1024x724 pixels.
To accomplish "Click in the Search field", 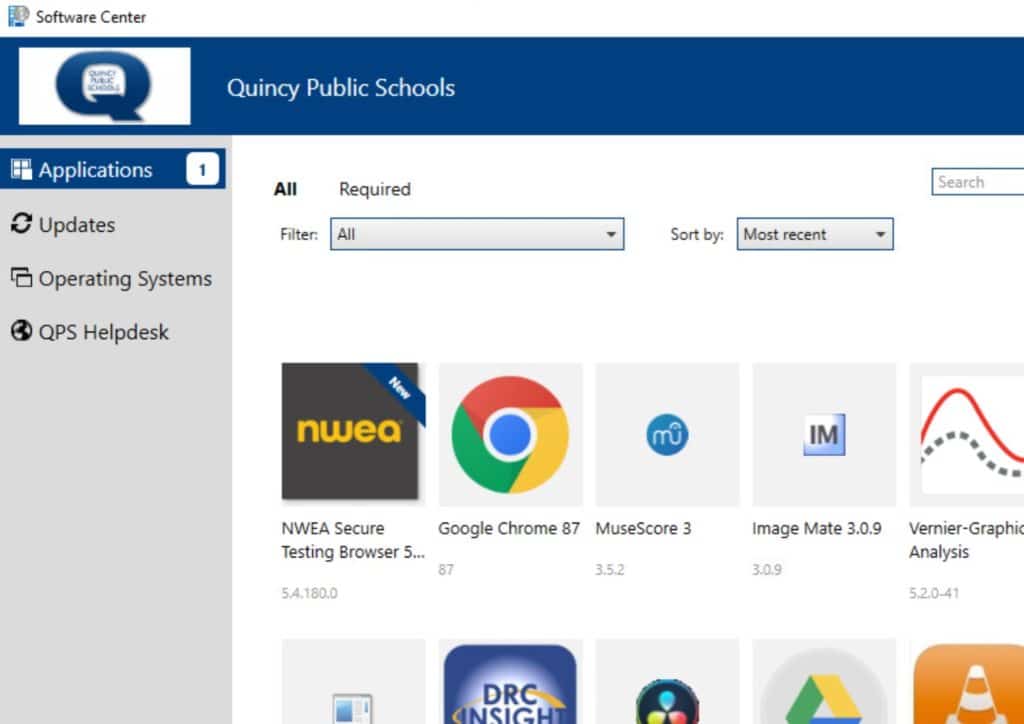I will tap(978, 182).
